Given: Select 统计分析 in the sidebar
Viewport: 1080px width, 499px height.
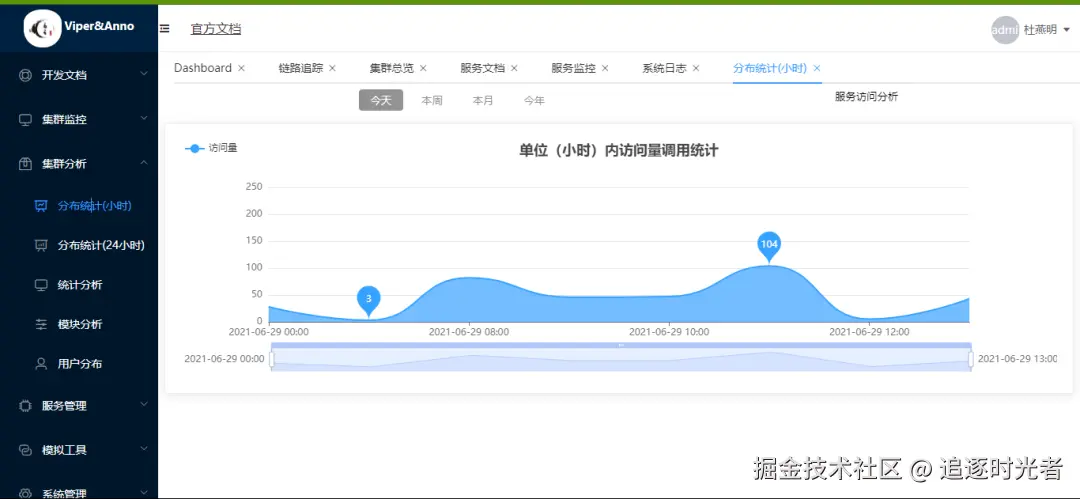Looking at the screenshot, I should (x=79, y=285).
